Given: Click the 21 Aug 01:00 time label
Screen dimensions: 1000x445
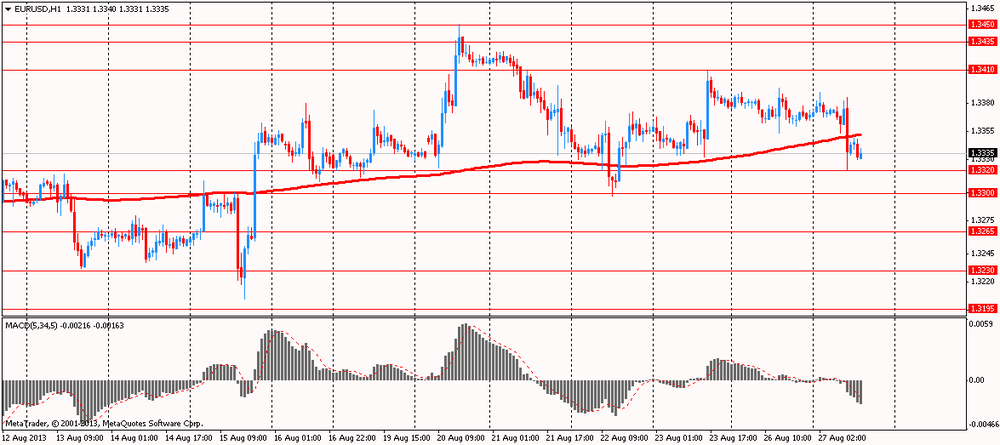Looking at the screenshot, I should pos(515,438).
